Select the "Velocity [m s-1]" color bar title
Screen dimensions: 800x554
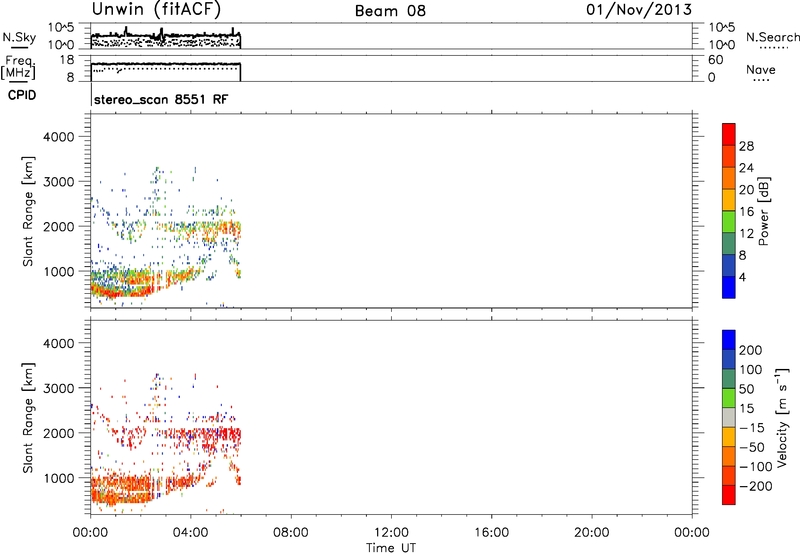(x=782, y=417)
